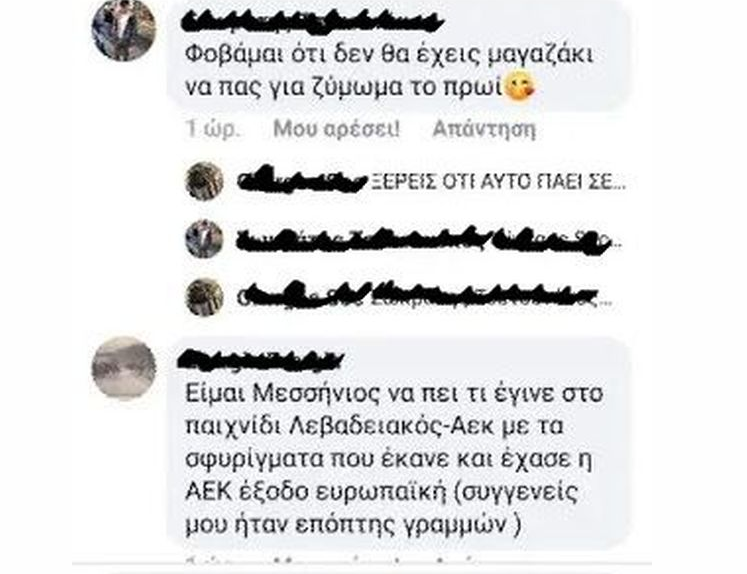Open avatar of the "ΞΕΡΕΙΣ ΟΤΙ ΑΥΤΟ" reply
This screenshot has width=747, height=574.
pos(204,181)
